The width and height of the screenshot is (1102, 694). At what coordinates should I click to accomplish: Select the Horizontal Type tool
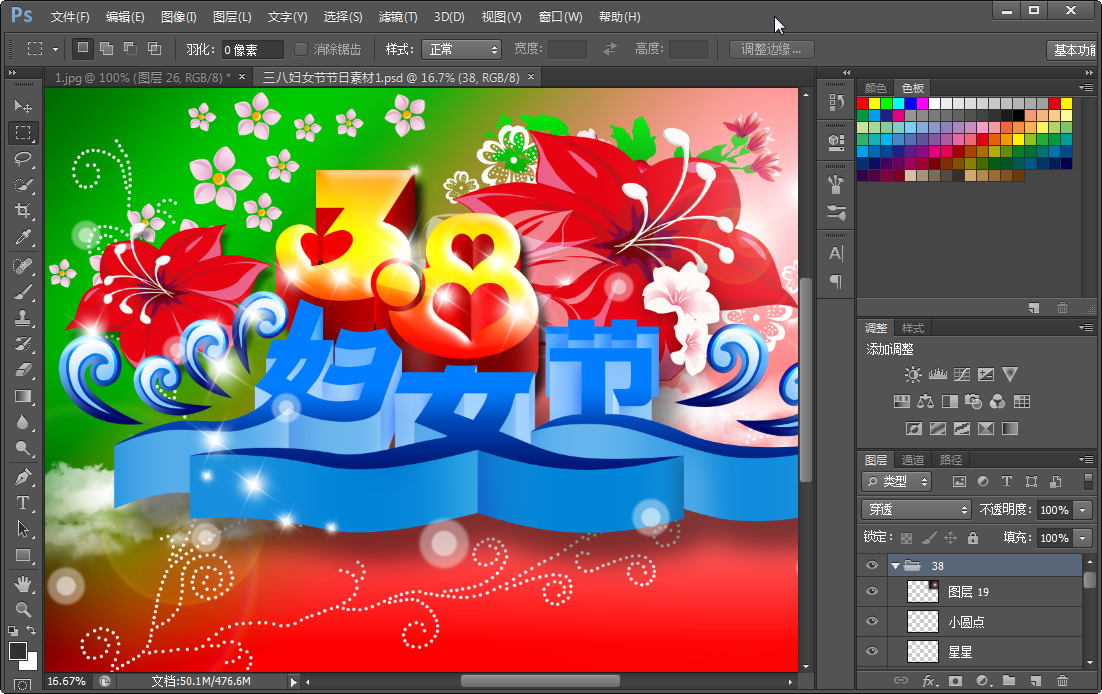click(23, 503)
